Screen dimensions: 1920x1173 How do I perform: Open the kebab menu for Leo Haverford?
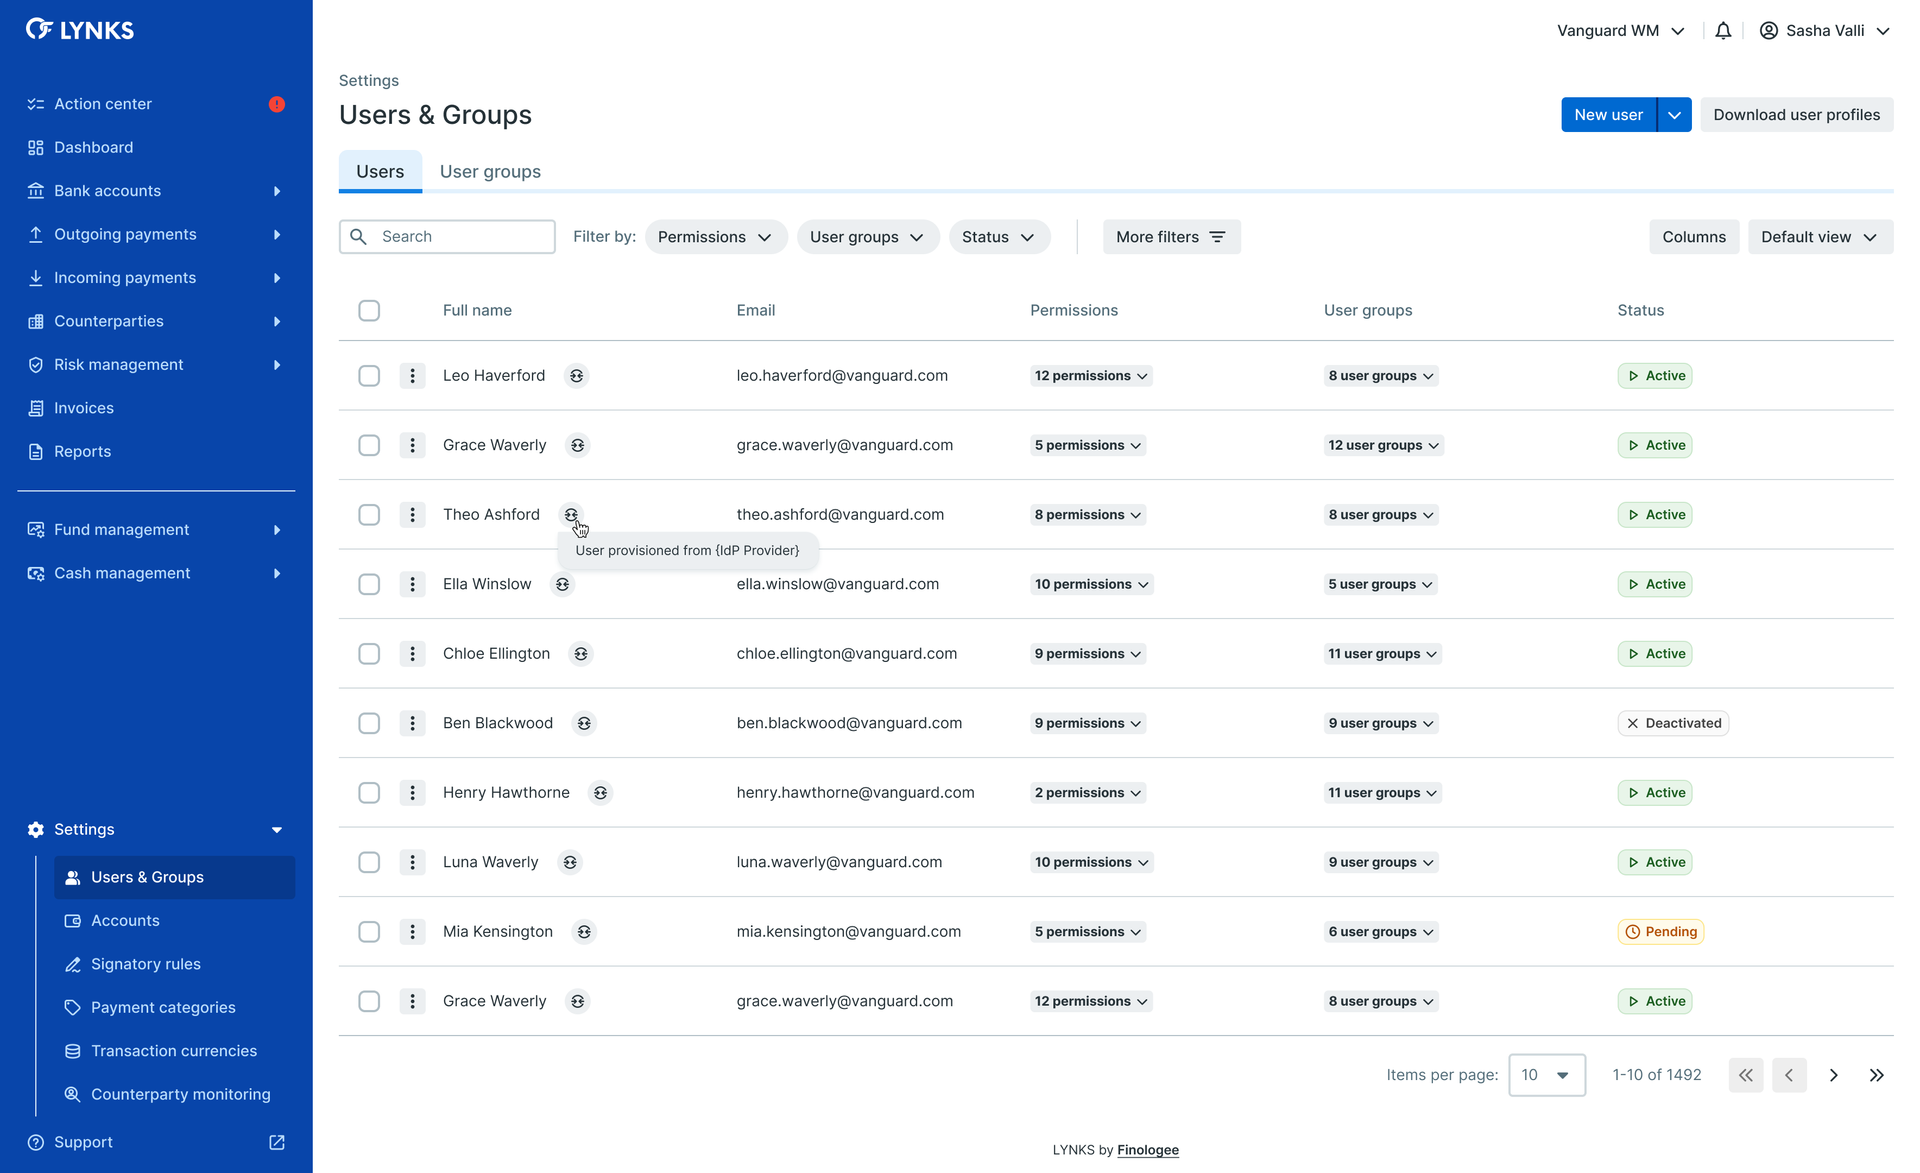tap(412, 376)
